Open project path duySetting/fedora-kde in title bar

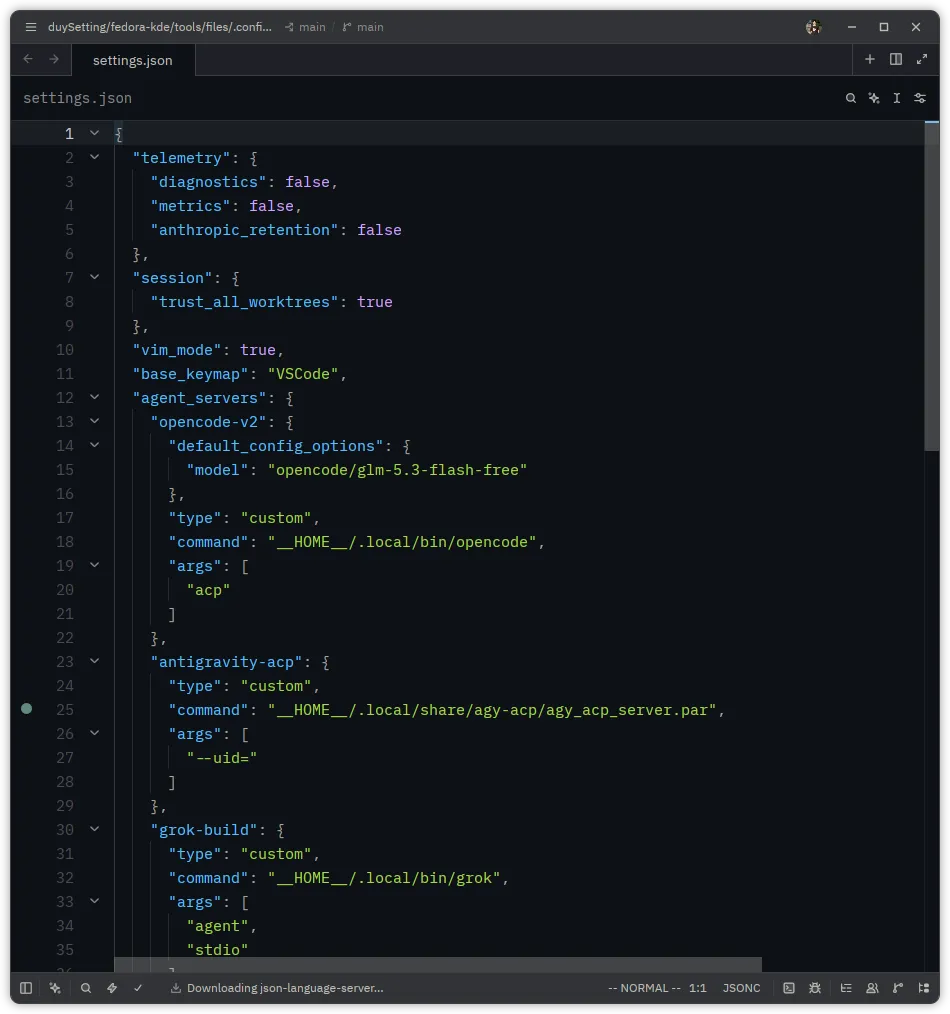tap(160, 27)
